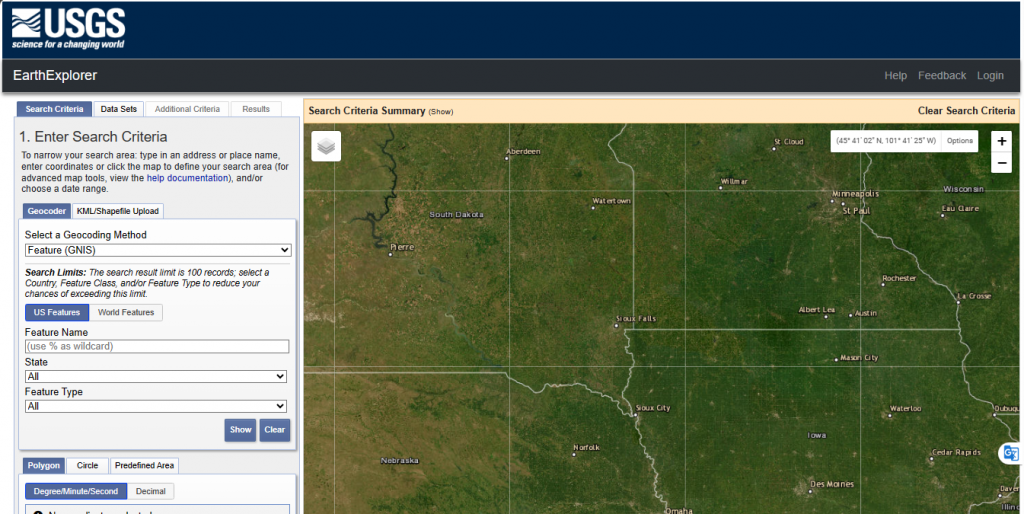The height and width of the screenshot is (514, 1024).
Task: Open the help documentation link
Action: coord(187,178)
